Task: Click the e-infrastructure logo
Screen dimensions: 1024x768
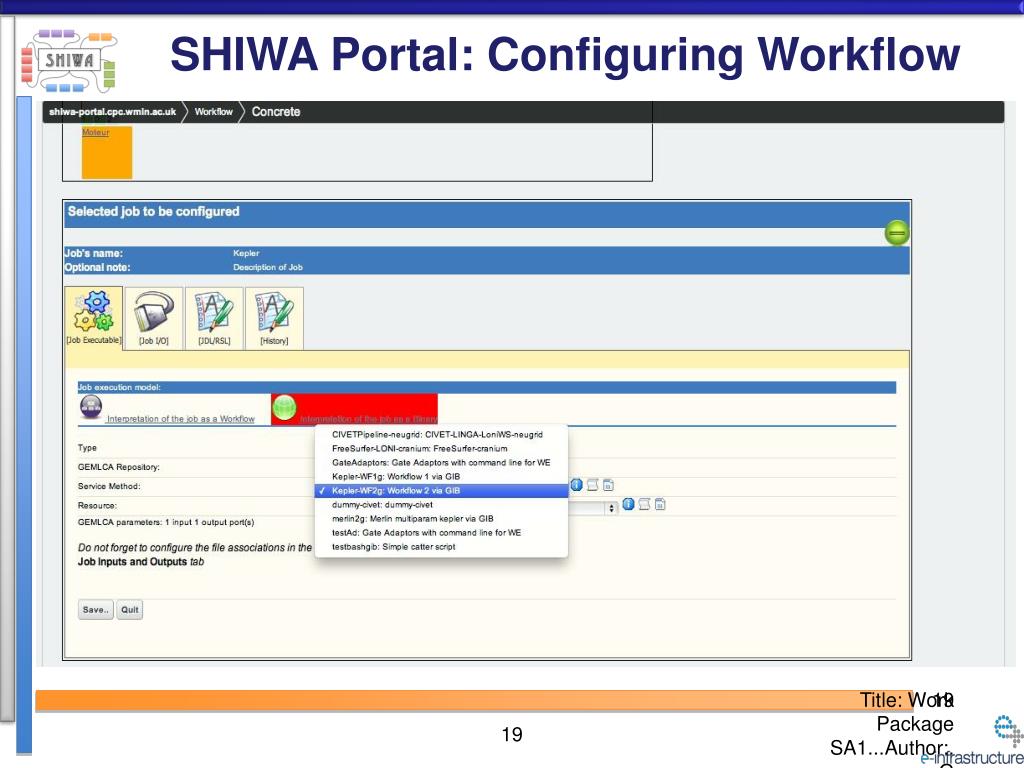Action: (974, 741)
